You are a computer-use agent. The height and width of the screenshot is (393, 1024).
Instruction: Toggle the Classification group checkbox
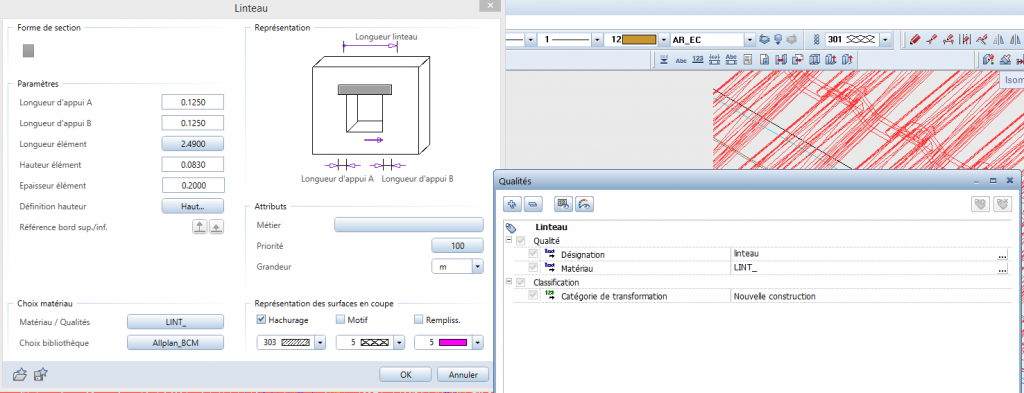pos(520,282)
